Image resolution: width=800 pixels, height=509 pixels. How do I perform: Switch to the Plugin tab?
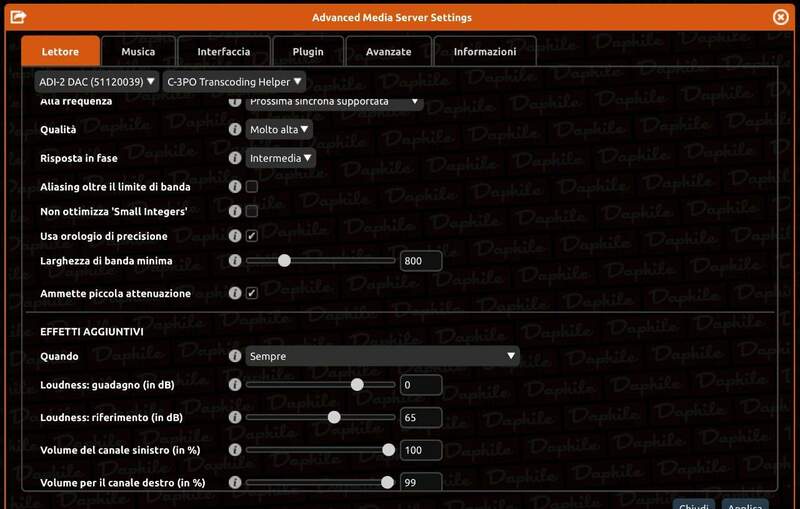pos(308,51)
